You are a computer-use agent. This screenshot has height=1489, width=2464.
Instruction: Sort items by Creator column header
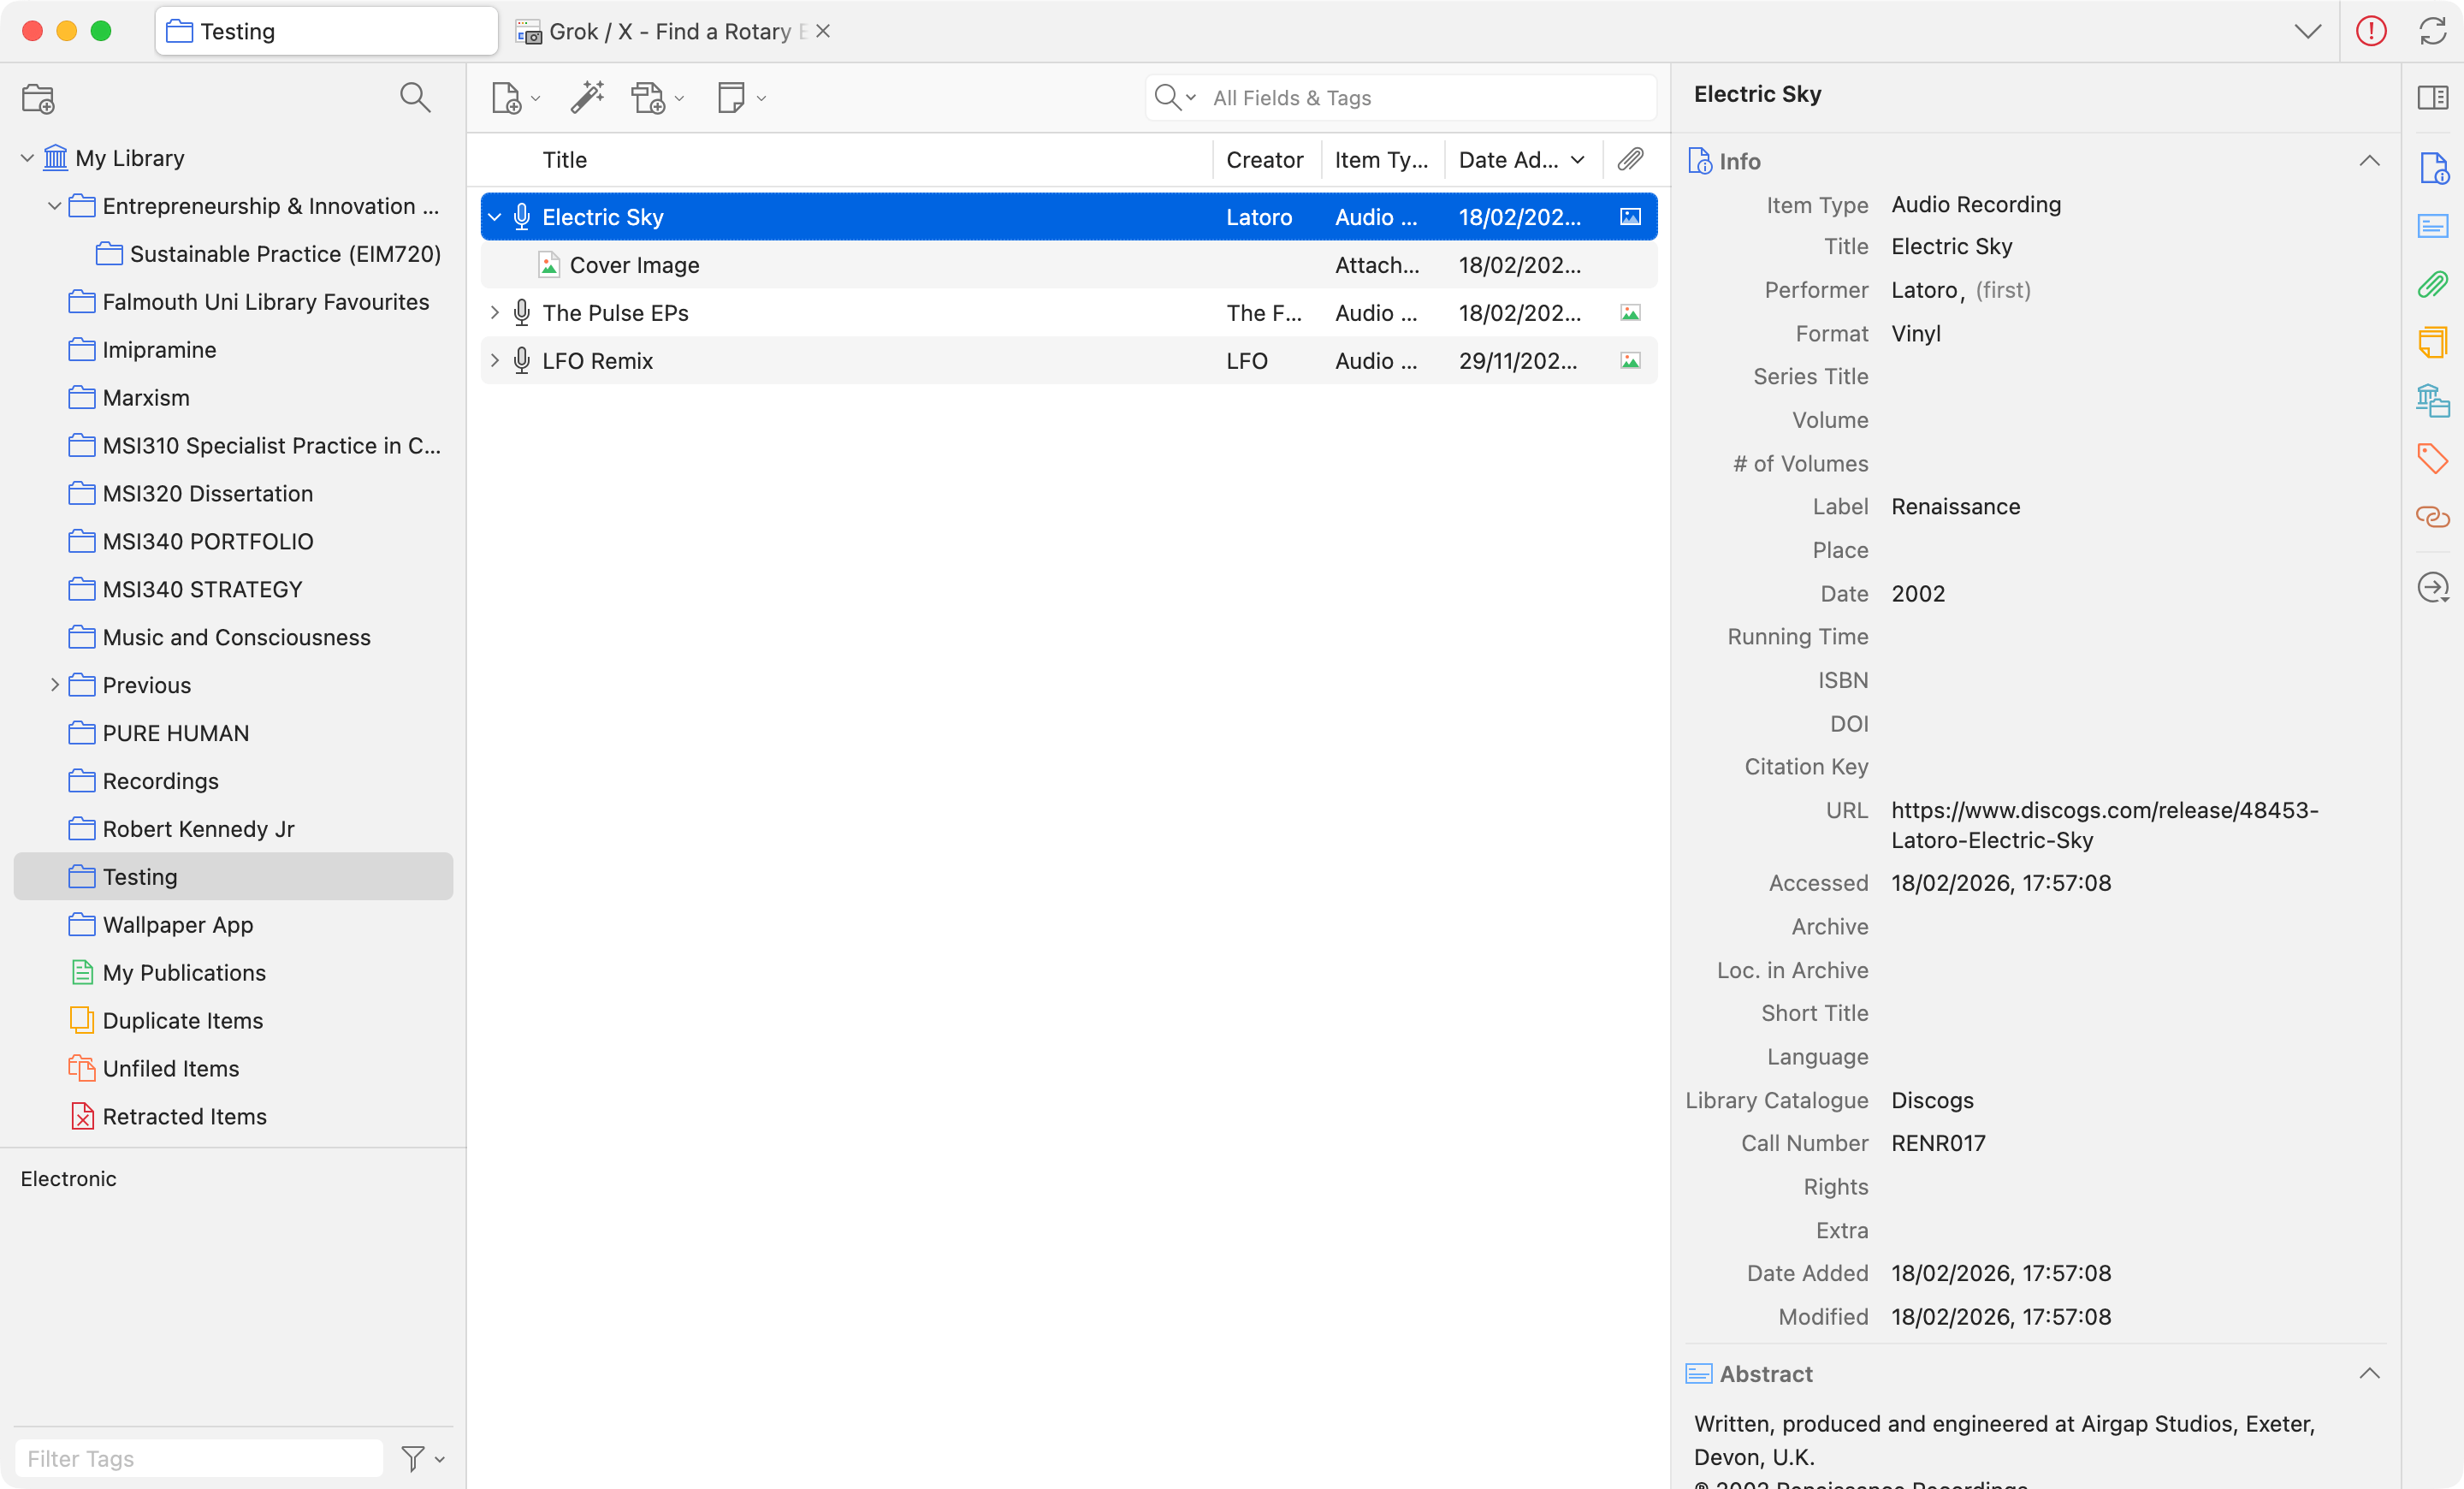1264,160
